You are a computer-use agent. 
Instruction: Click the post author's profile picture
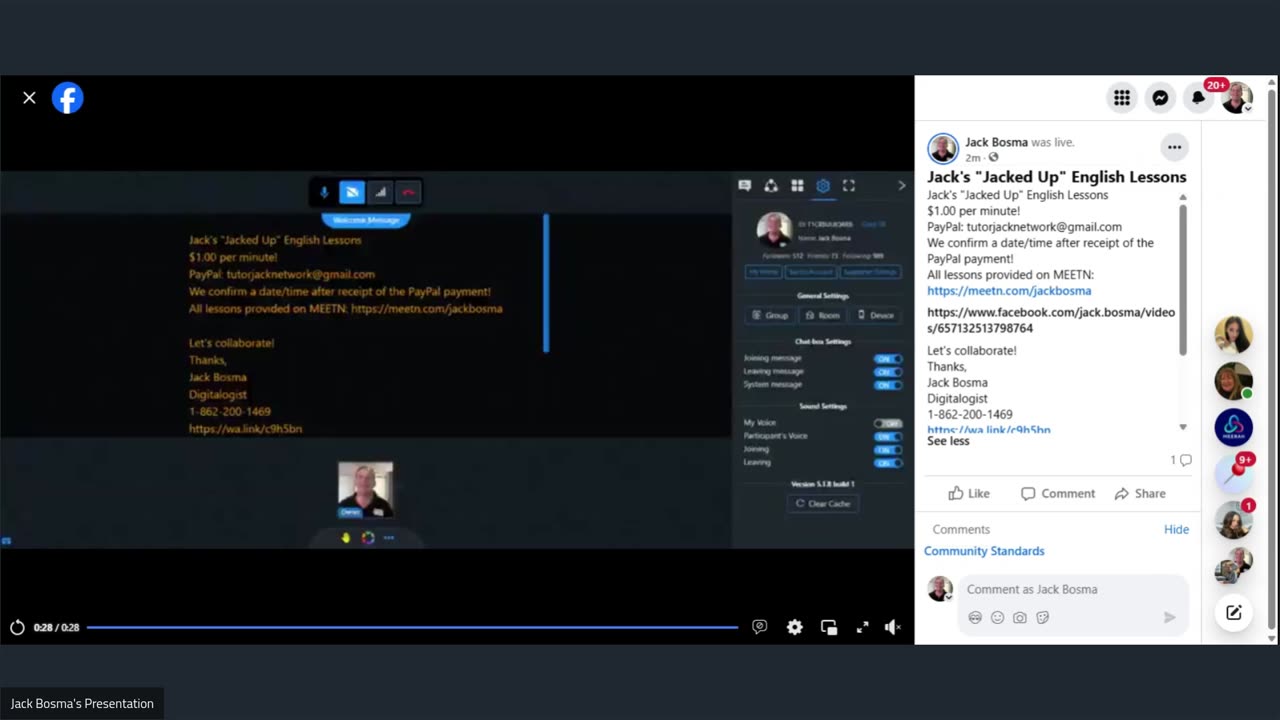click(x=943, y=148)
